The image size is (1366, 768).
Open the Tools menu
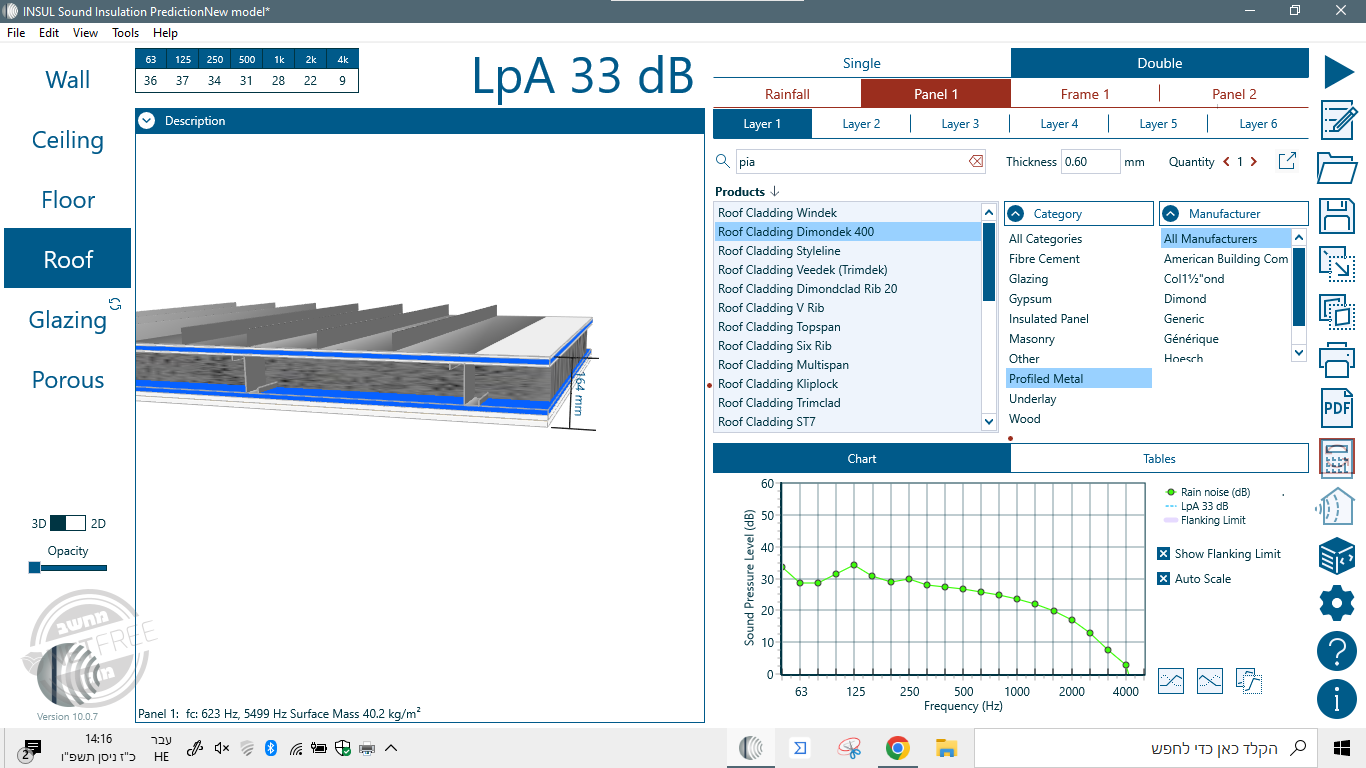pos(125,33)
